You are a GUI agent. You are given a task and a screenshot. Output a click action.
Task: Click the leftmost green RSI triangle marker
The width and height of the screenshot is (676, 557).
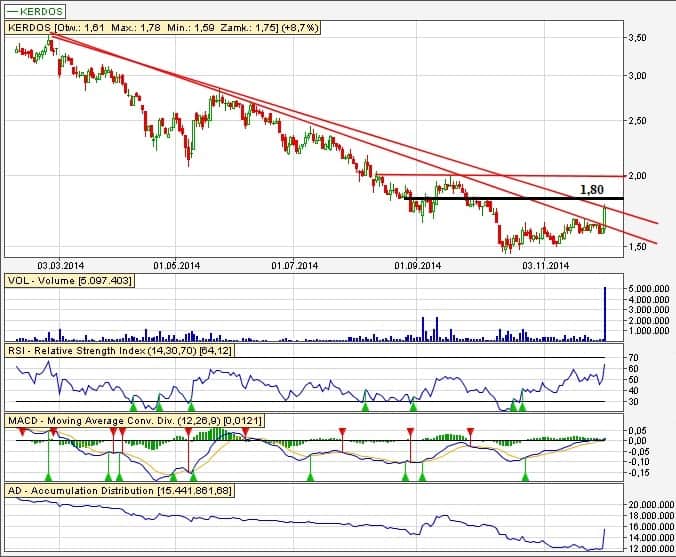pos(134,406)
